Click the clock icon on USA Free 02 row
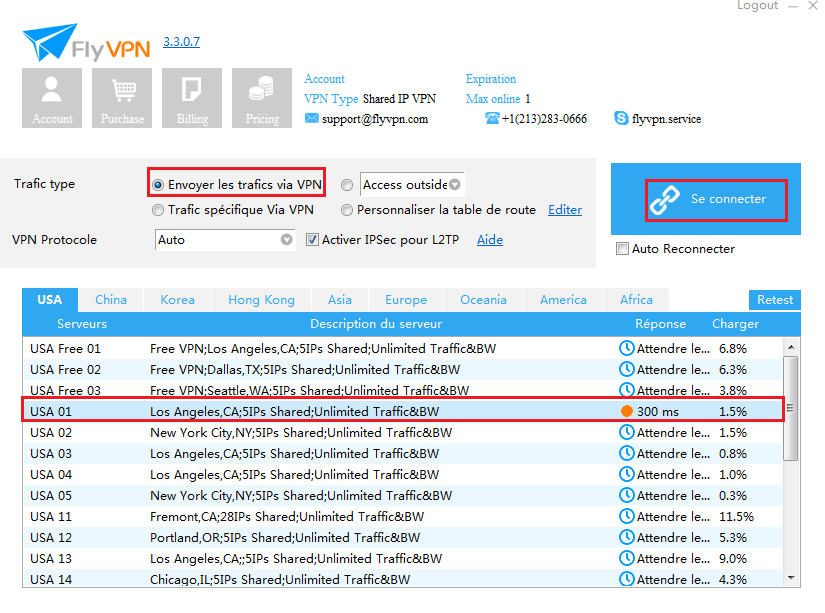The width and height of the screenshot is (825, 613). [x=626, y=369]
